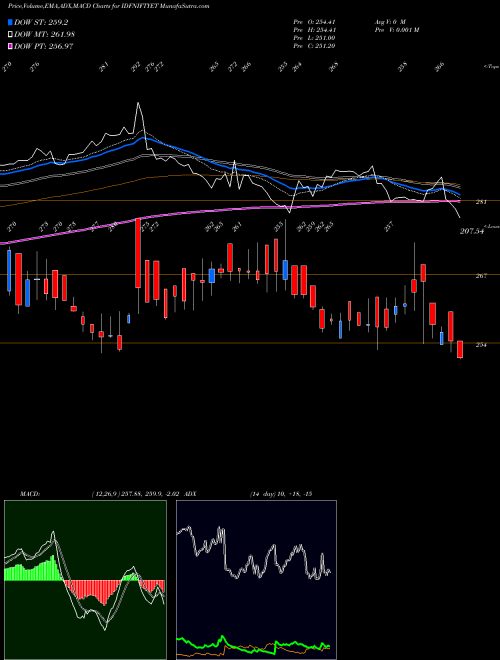Open the green MACD histogram chart panel
The image size is (500, 660).
tap(85, 580)
